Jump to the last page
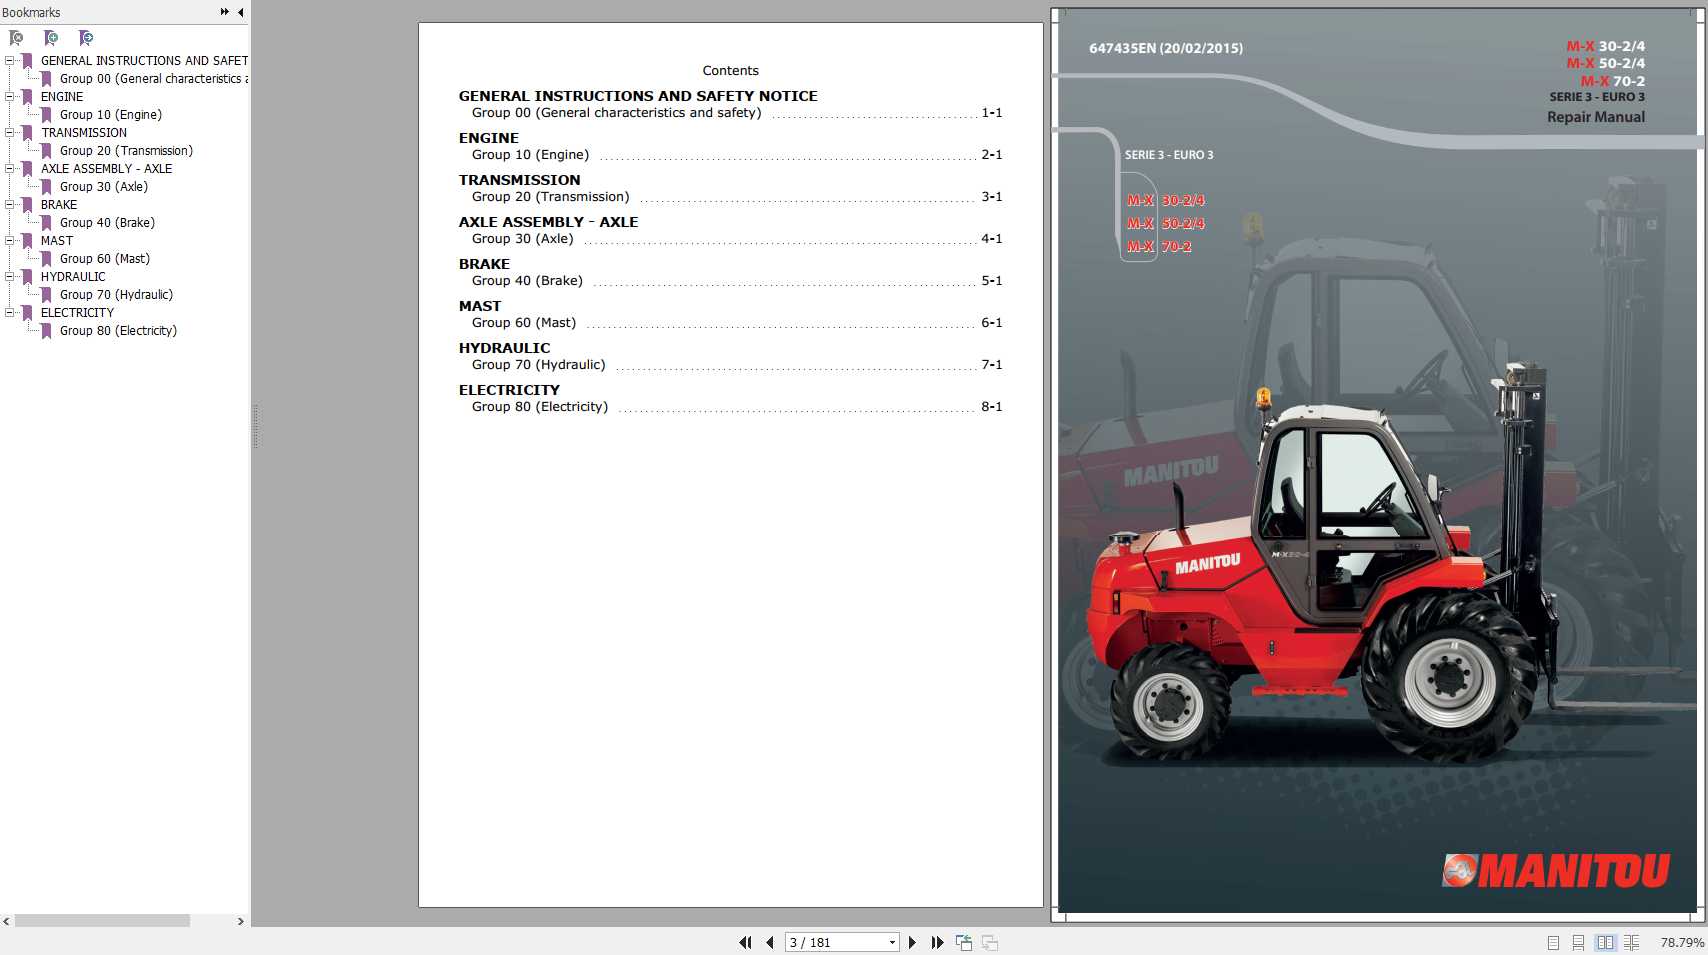The width and height of the screenshot is (1708, 955). [x=937, y=942]
